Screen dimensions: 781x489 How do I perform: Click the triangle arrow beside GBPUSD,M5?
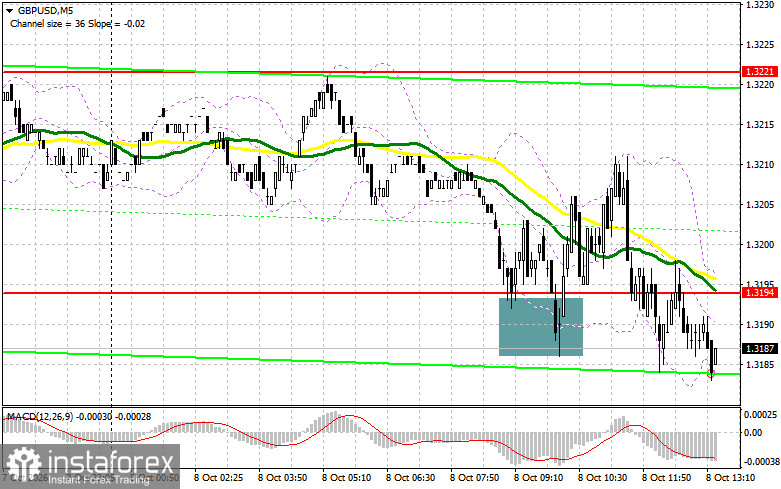pos(9,10)
